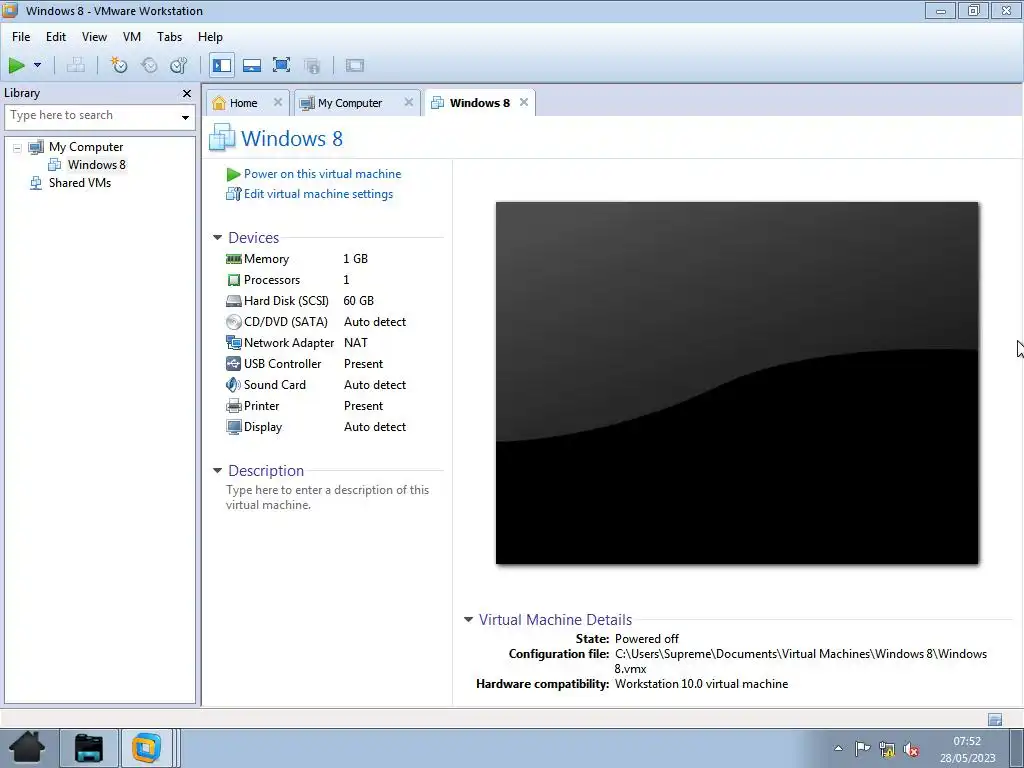Open the Snapshot Manager toolbar icon
Image resolution: width=1024 pixels, height=768 pixels.
(x=178, y=65)
